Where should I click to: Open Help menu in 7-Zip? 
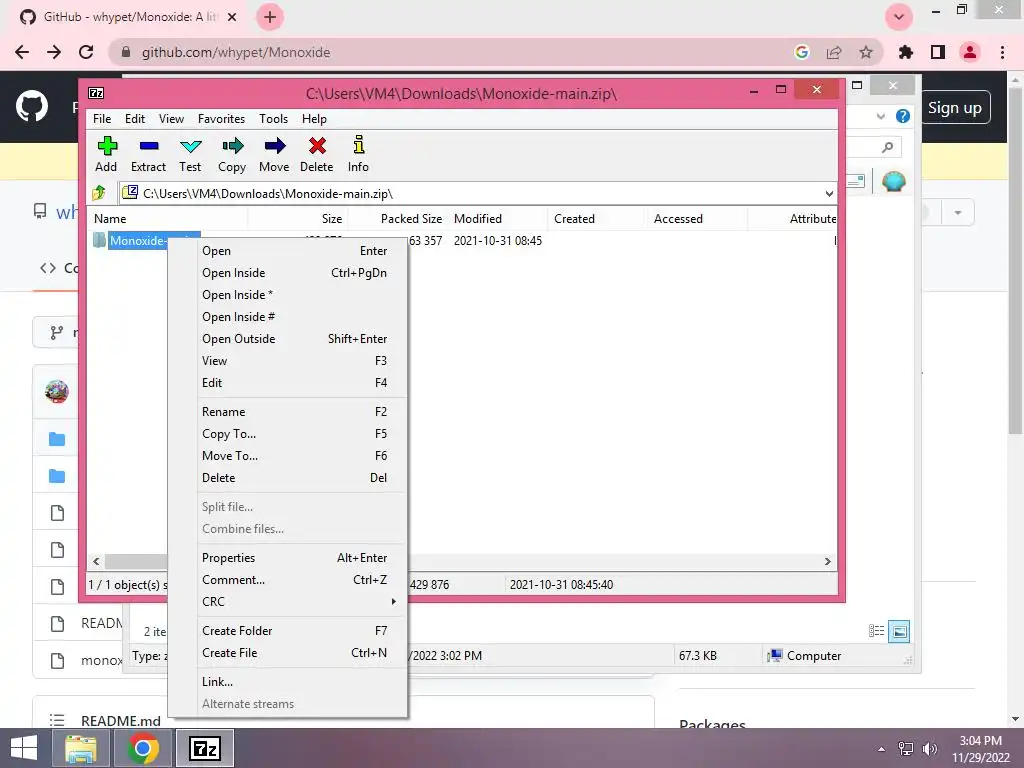point(314,119)
